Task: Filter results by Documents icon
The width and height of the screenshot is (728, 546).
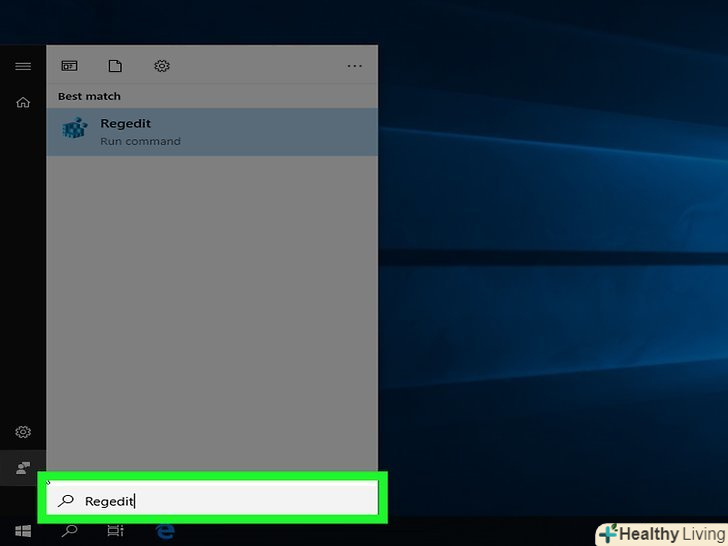Action: click(115, 66)
